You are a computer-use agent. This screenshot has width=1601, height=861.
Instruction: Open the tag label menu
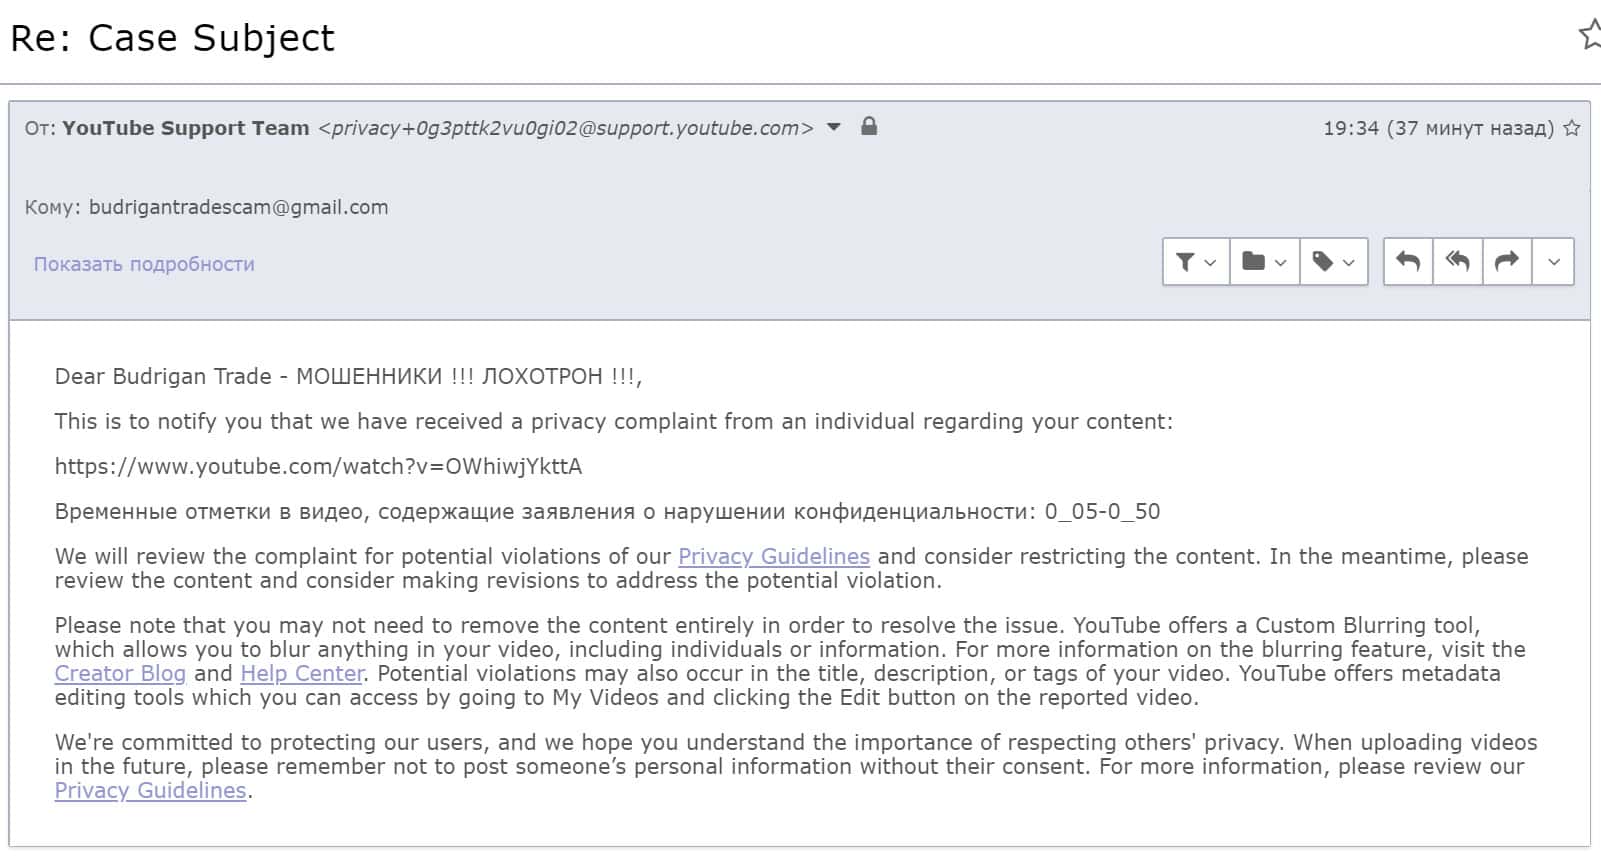click(x=1333, y=262)
